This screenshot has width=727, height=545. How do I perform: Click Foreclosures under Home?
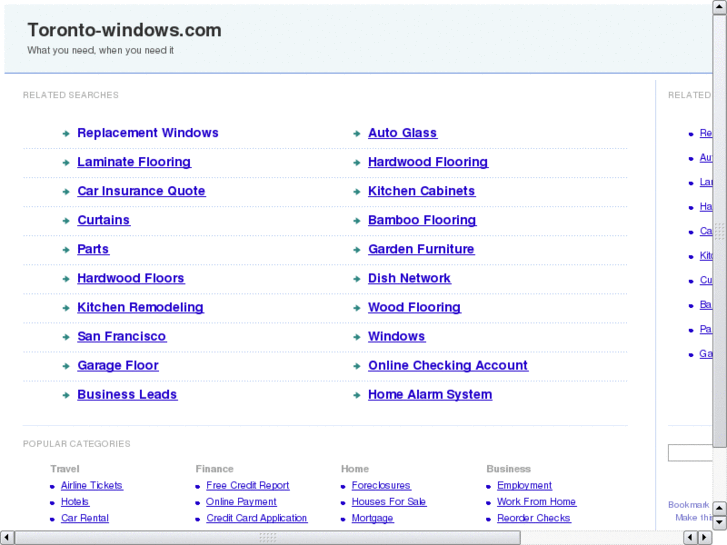tap(381, 486)
